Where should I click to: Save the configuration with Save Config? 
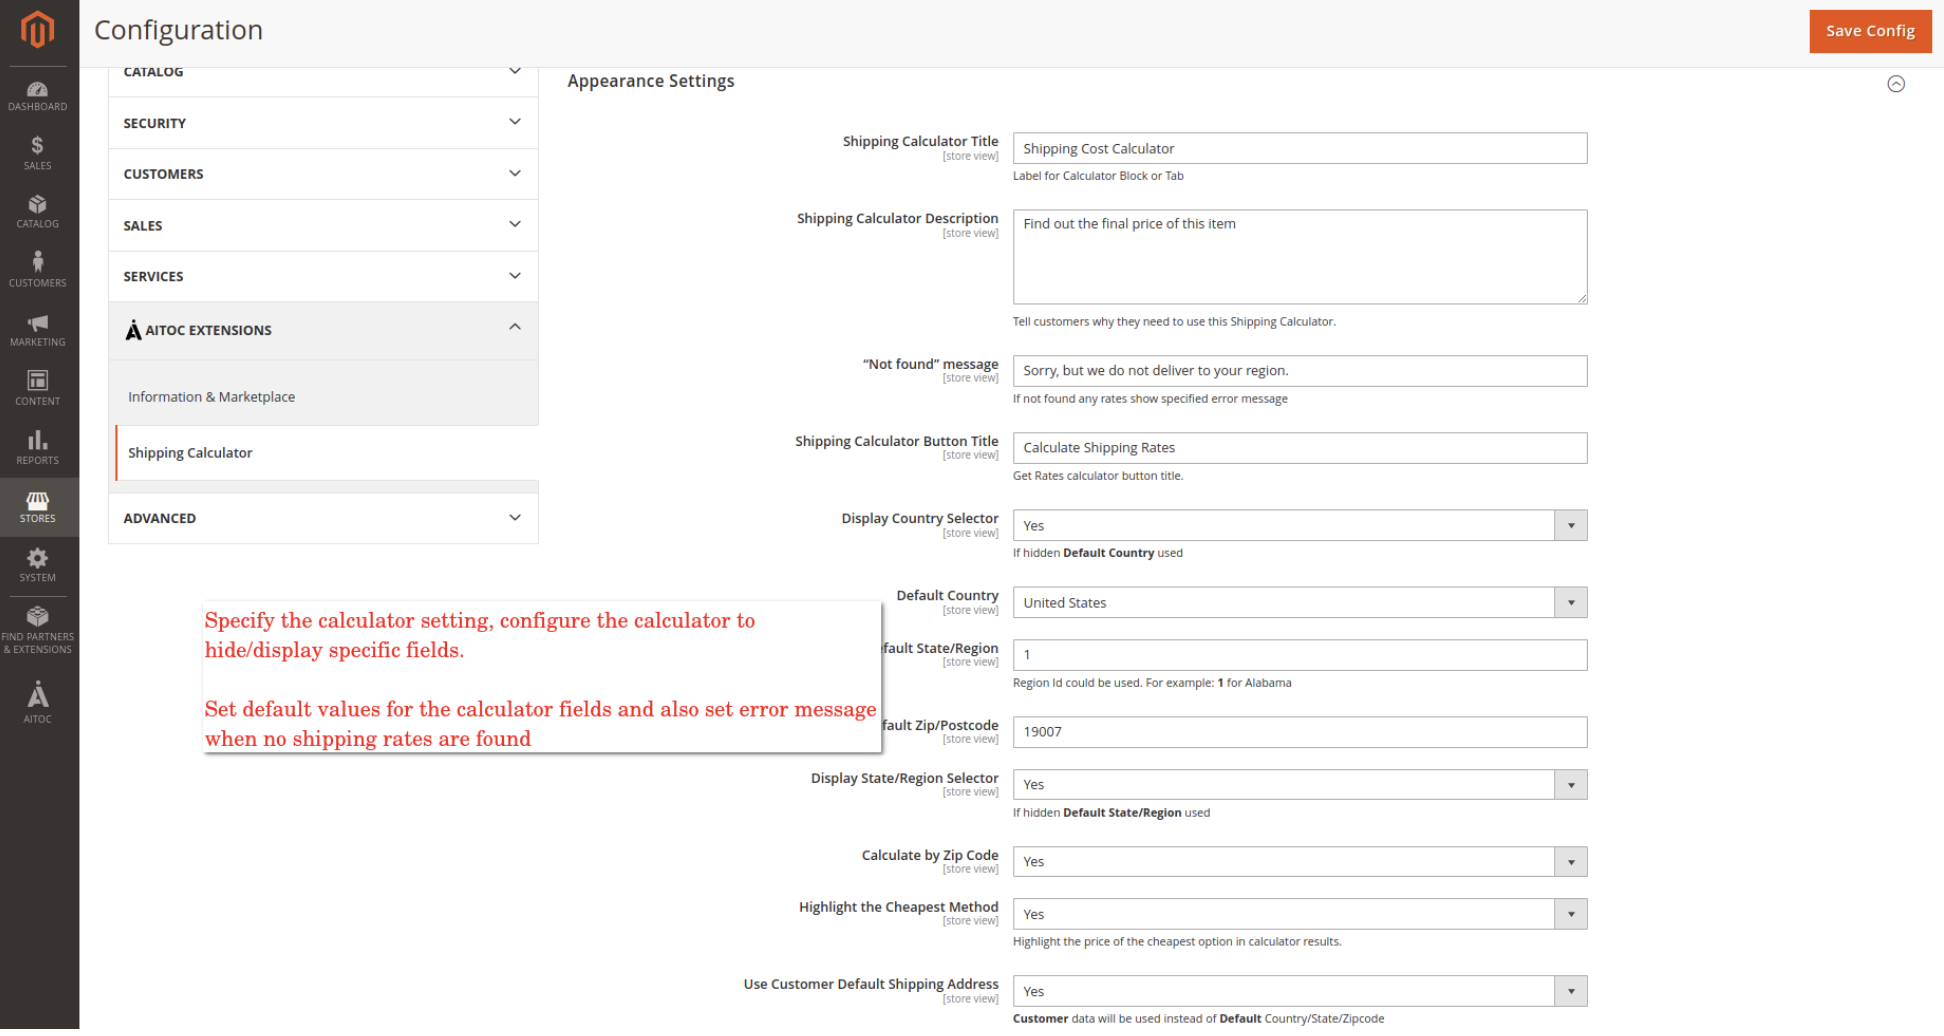pyautogui.click(x=1869, y=31)
